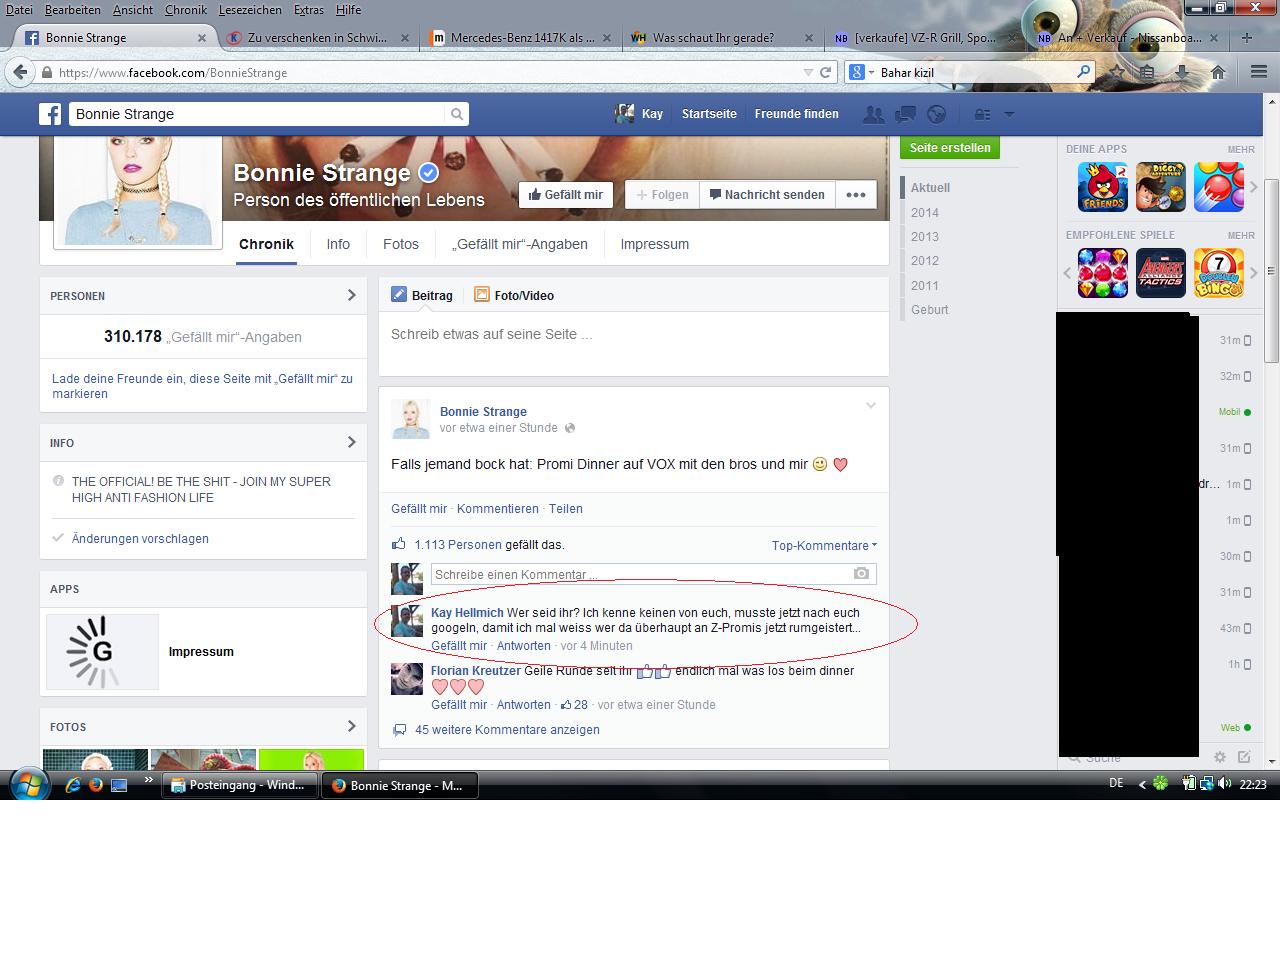Like the post via 'Gefällt mir' link

pos(419,509)
